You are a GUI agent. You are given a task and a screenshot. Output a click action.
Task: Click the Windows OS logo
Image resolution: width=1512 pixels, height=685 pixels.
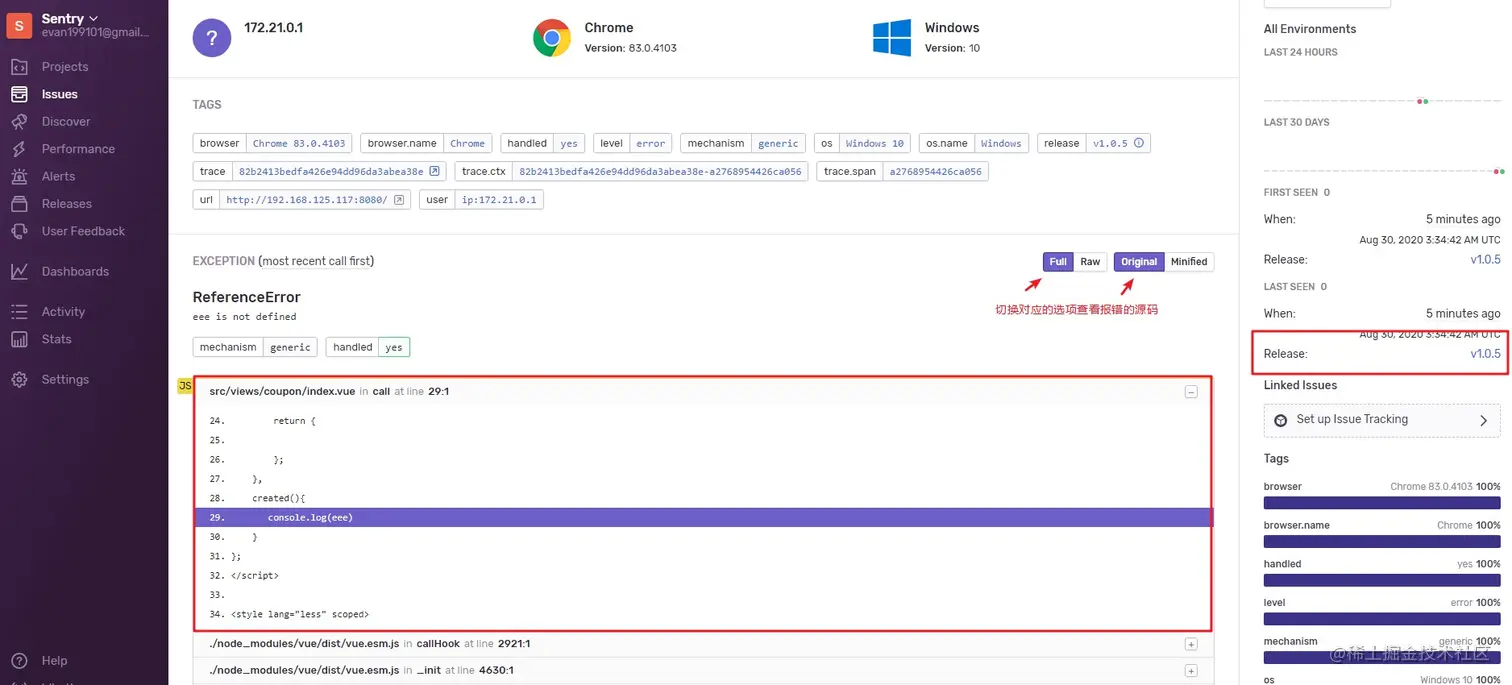pos(892,38)
